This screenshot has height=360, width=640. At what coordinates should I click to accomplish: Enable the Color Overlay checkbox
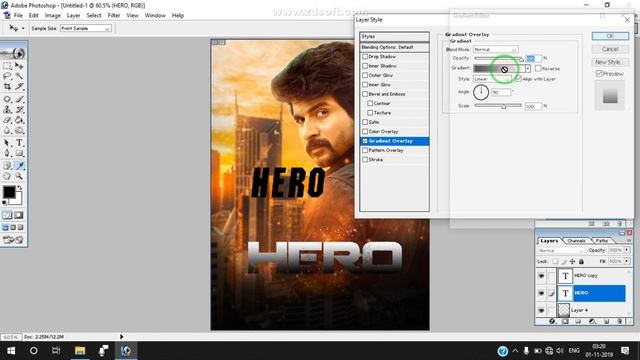click(365, 132)
